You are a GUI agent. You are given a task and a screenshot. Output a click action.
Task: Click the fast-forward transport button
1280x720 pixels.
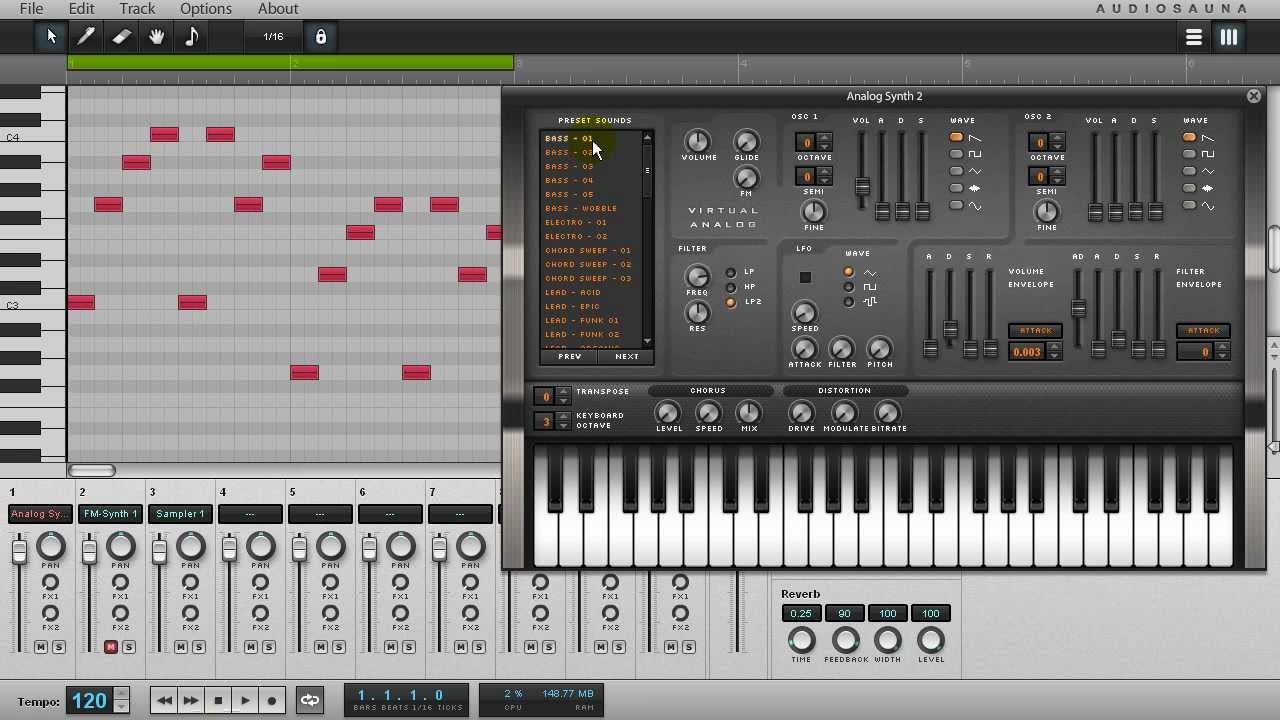(x=190, y=701)
